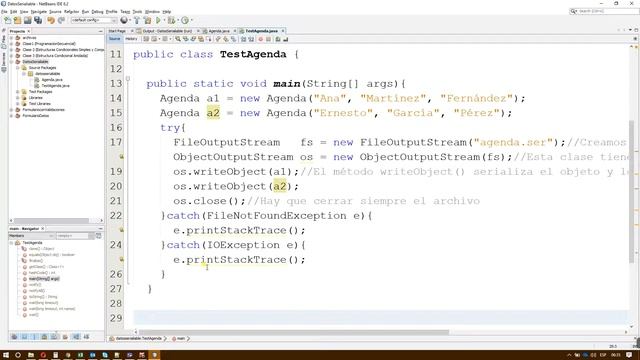Toggle Sort by Source in Navigator

click(86, 337)
